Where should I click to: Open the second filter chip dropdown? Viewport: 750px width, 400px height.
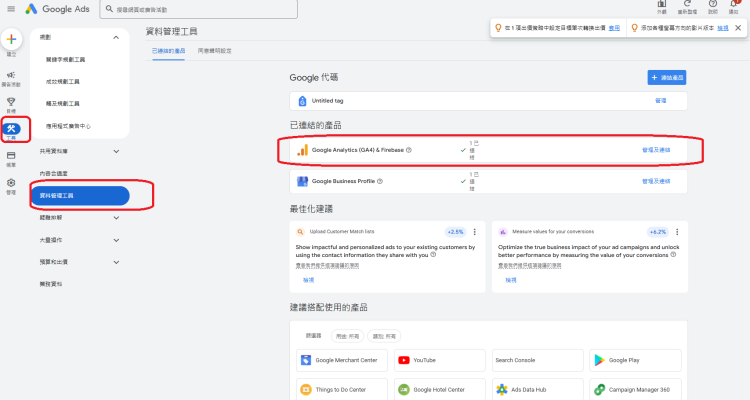tap(384, 336)
